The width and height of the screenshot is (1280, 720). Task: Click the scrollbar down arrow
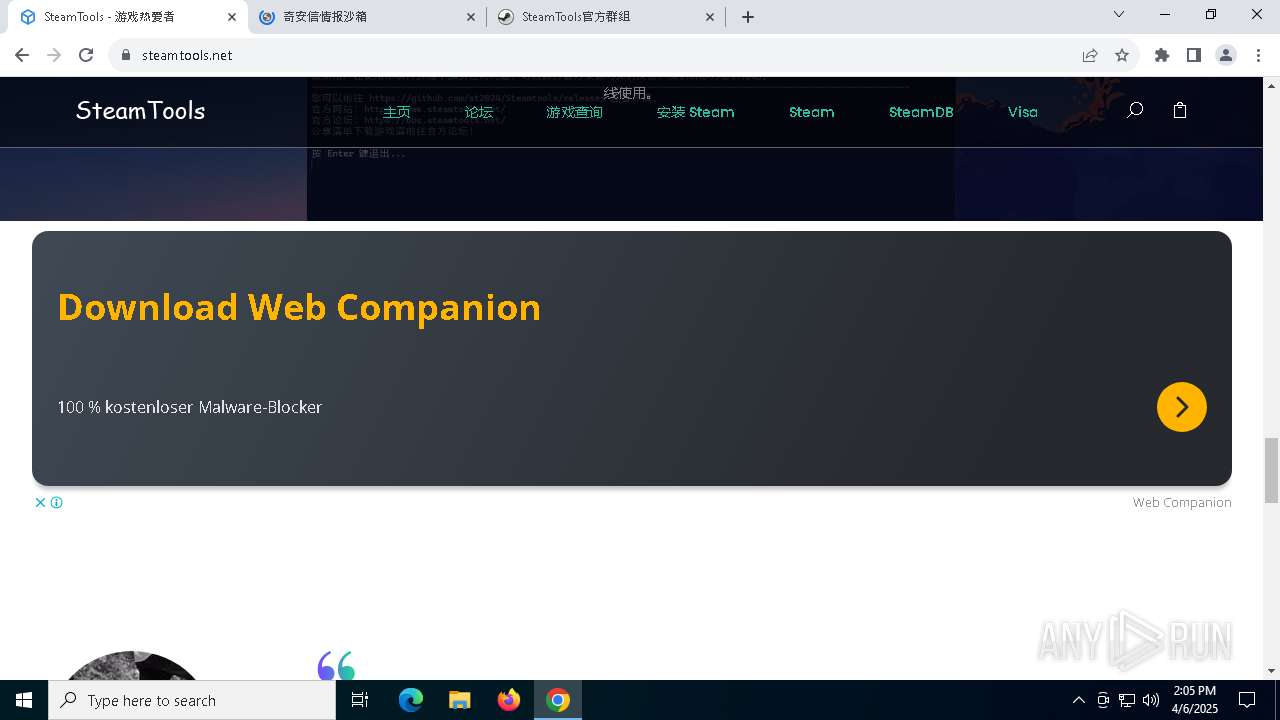1271,671
